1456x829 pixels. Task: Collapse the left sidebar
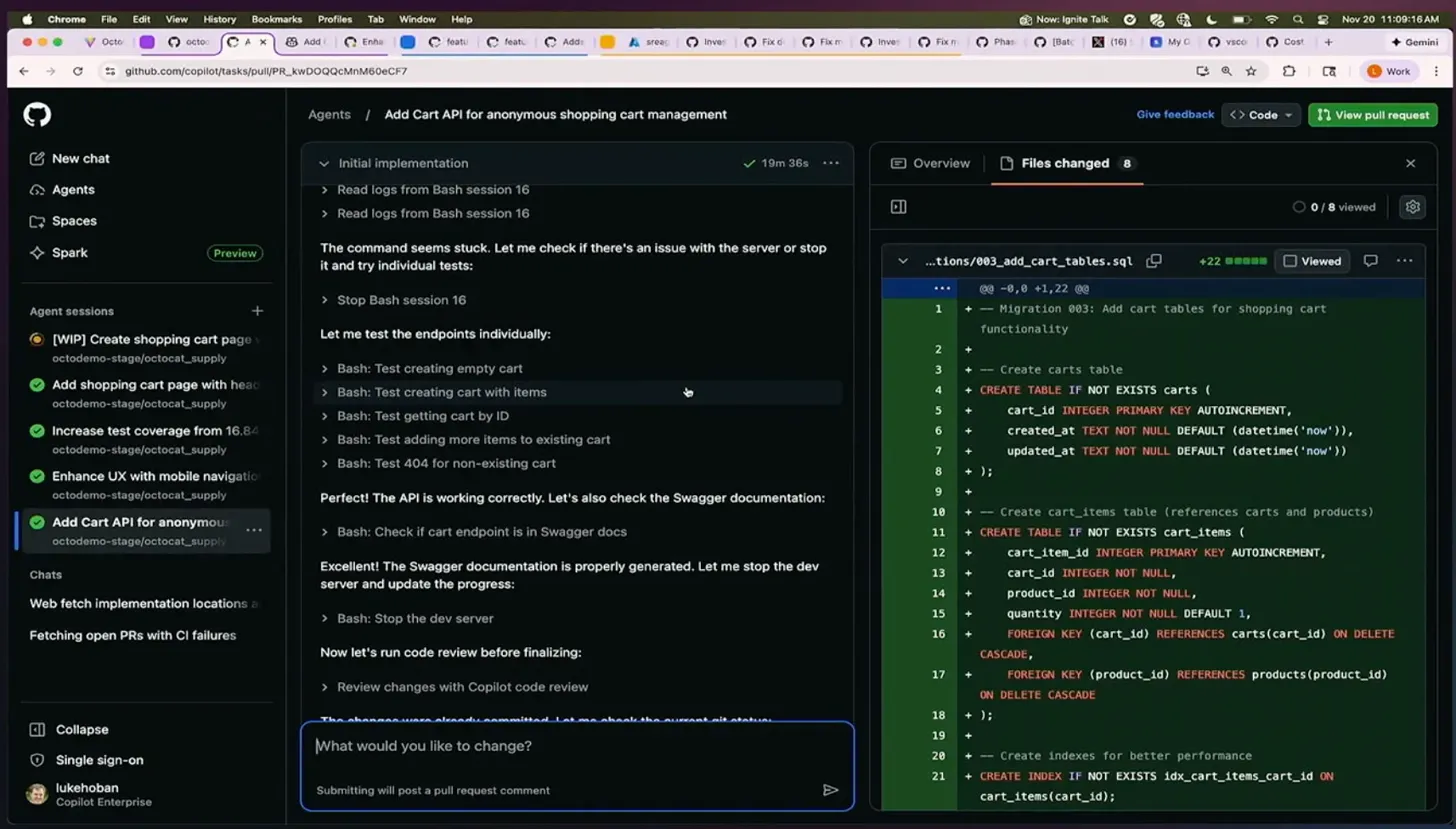coord(81,729)
